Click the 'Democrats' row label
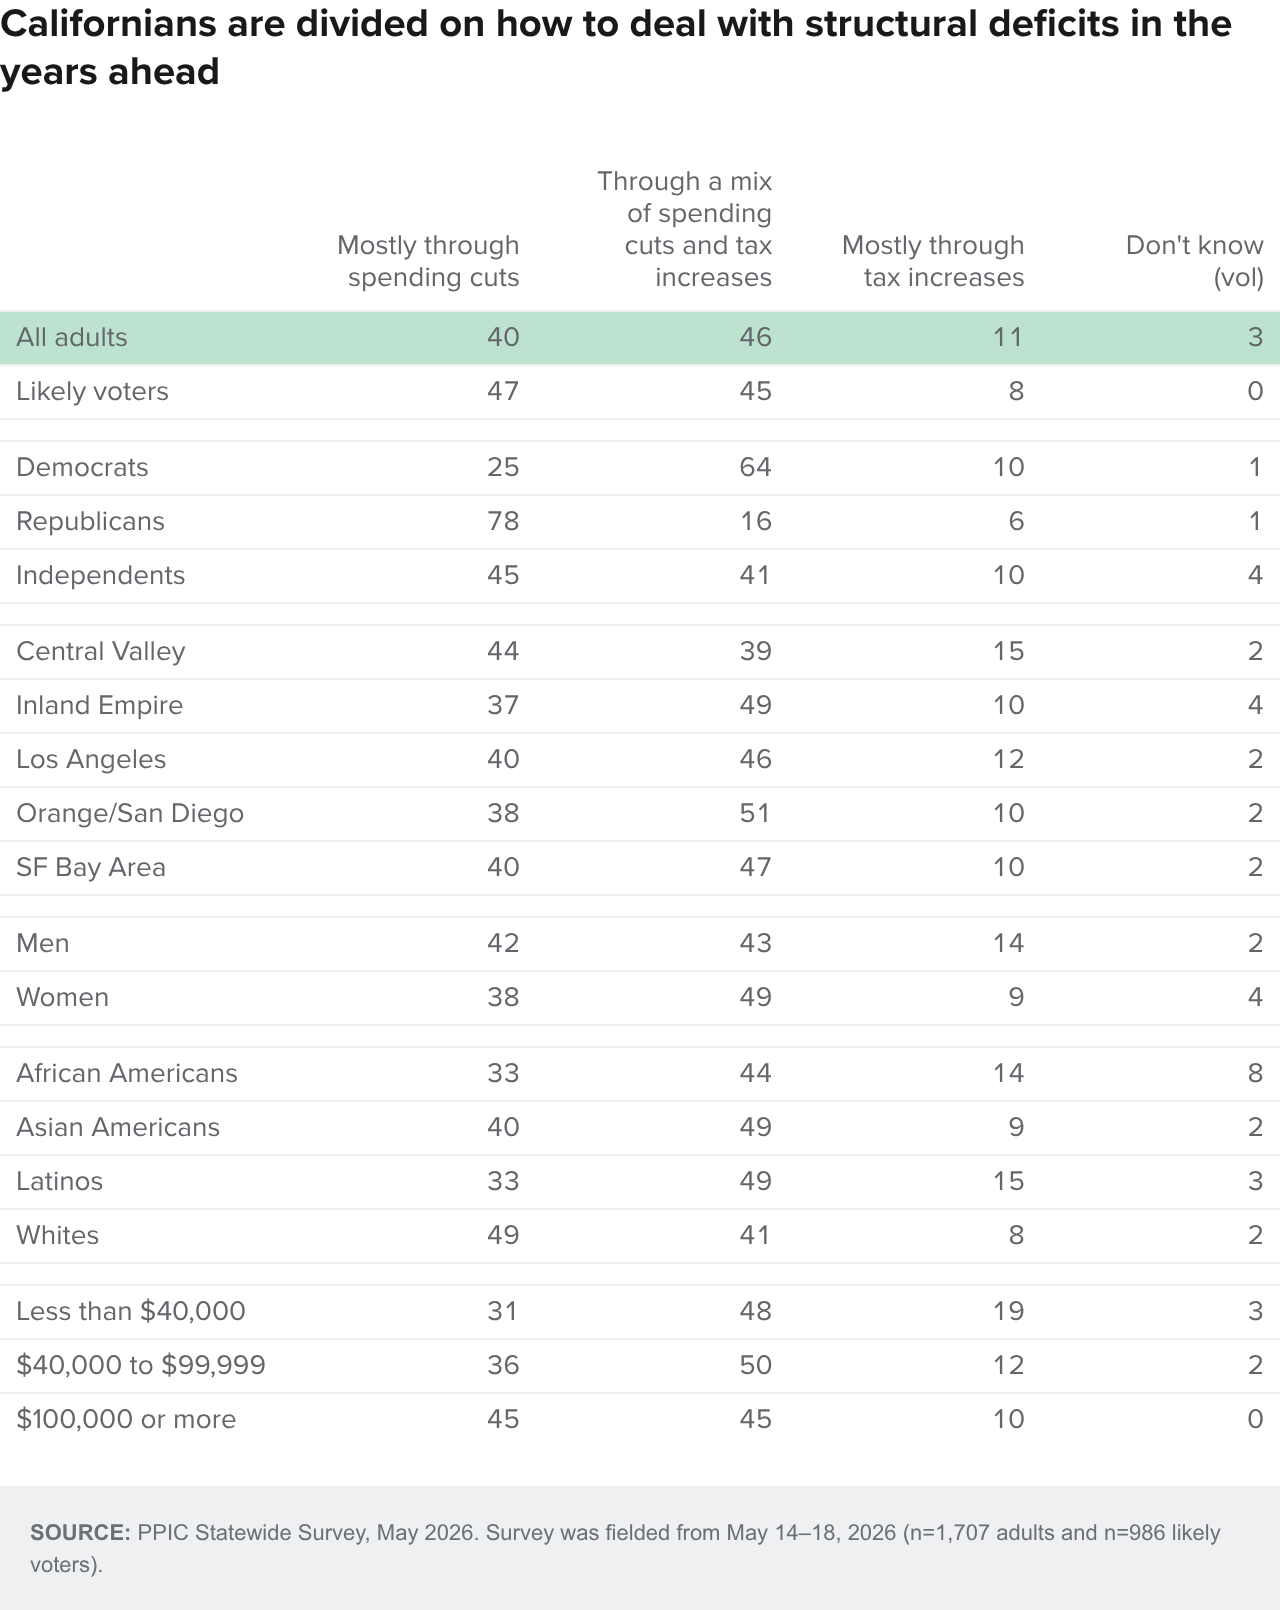 (82, 467)
